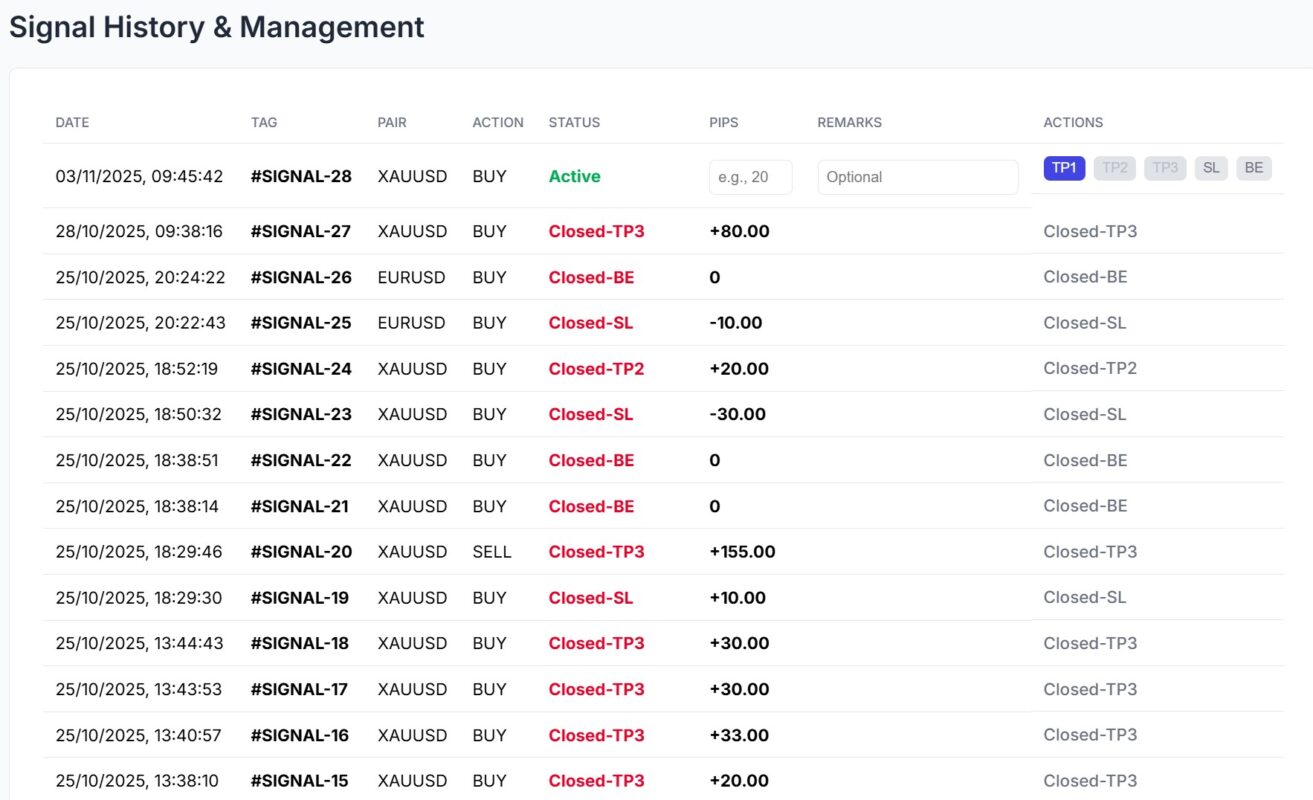
Task: Click the TP1 button for SIGNAL-28
Action: [x=1064, y=168]
